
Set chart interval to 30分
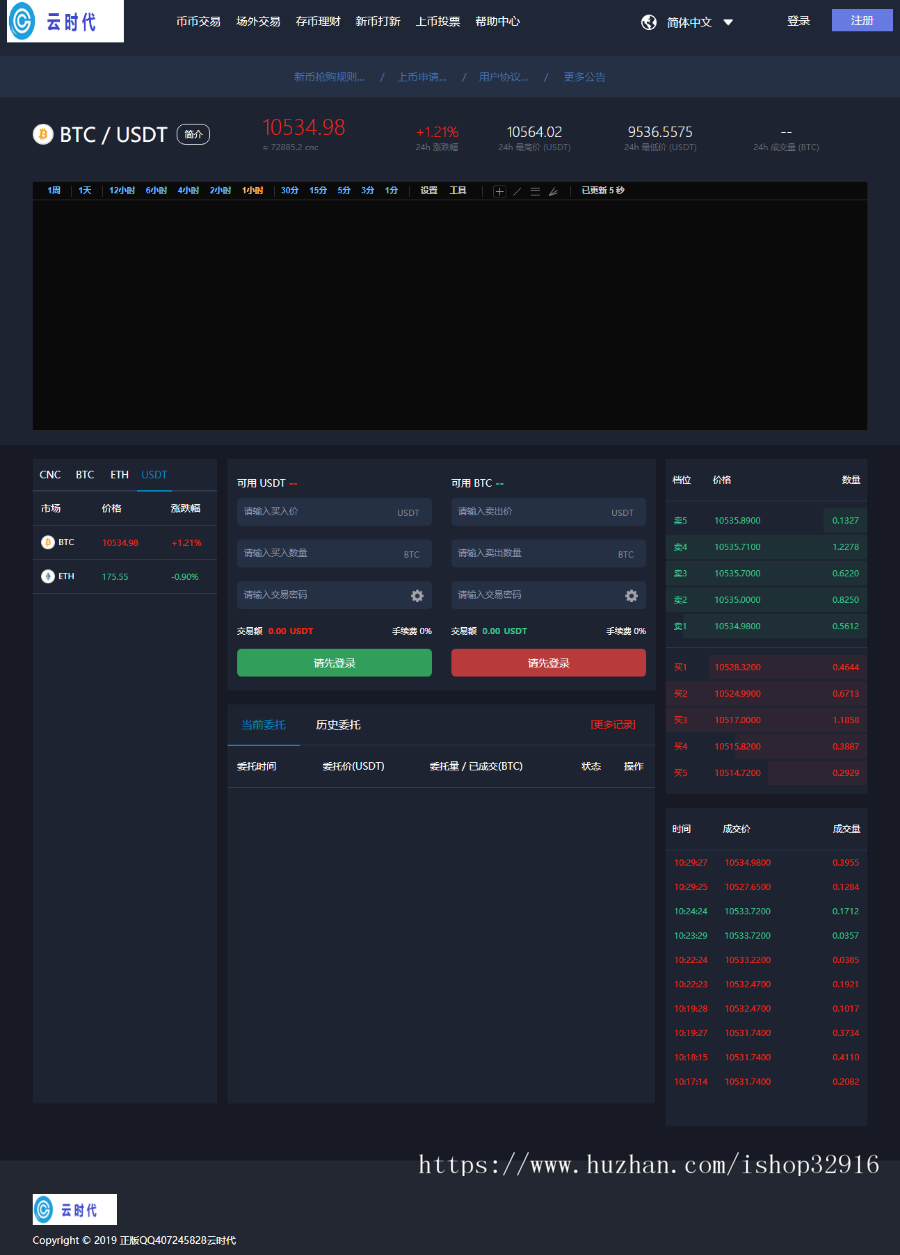click(290, 190)
